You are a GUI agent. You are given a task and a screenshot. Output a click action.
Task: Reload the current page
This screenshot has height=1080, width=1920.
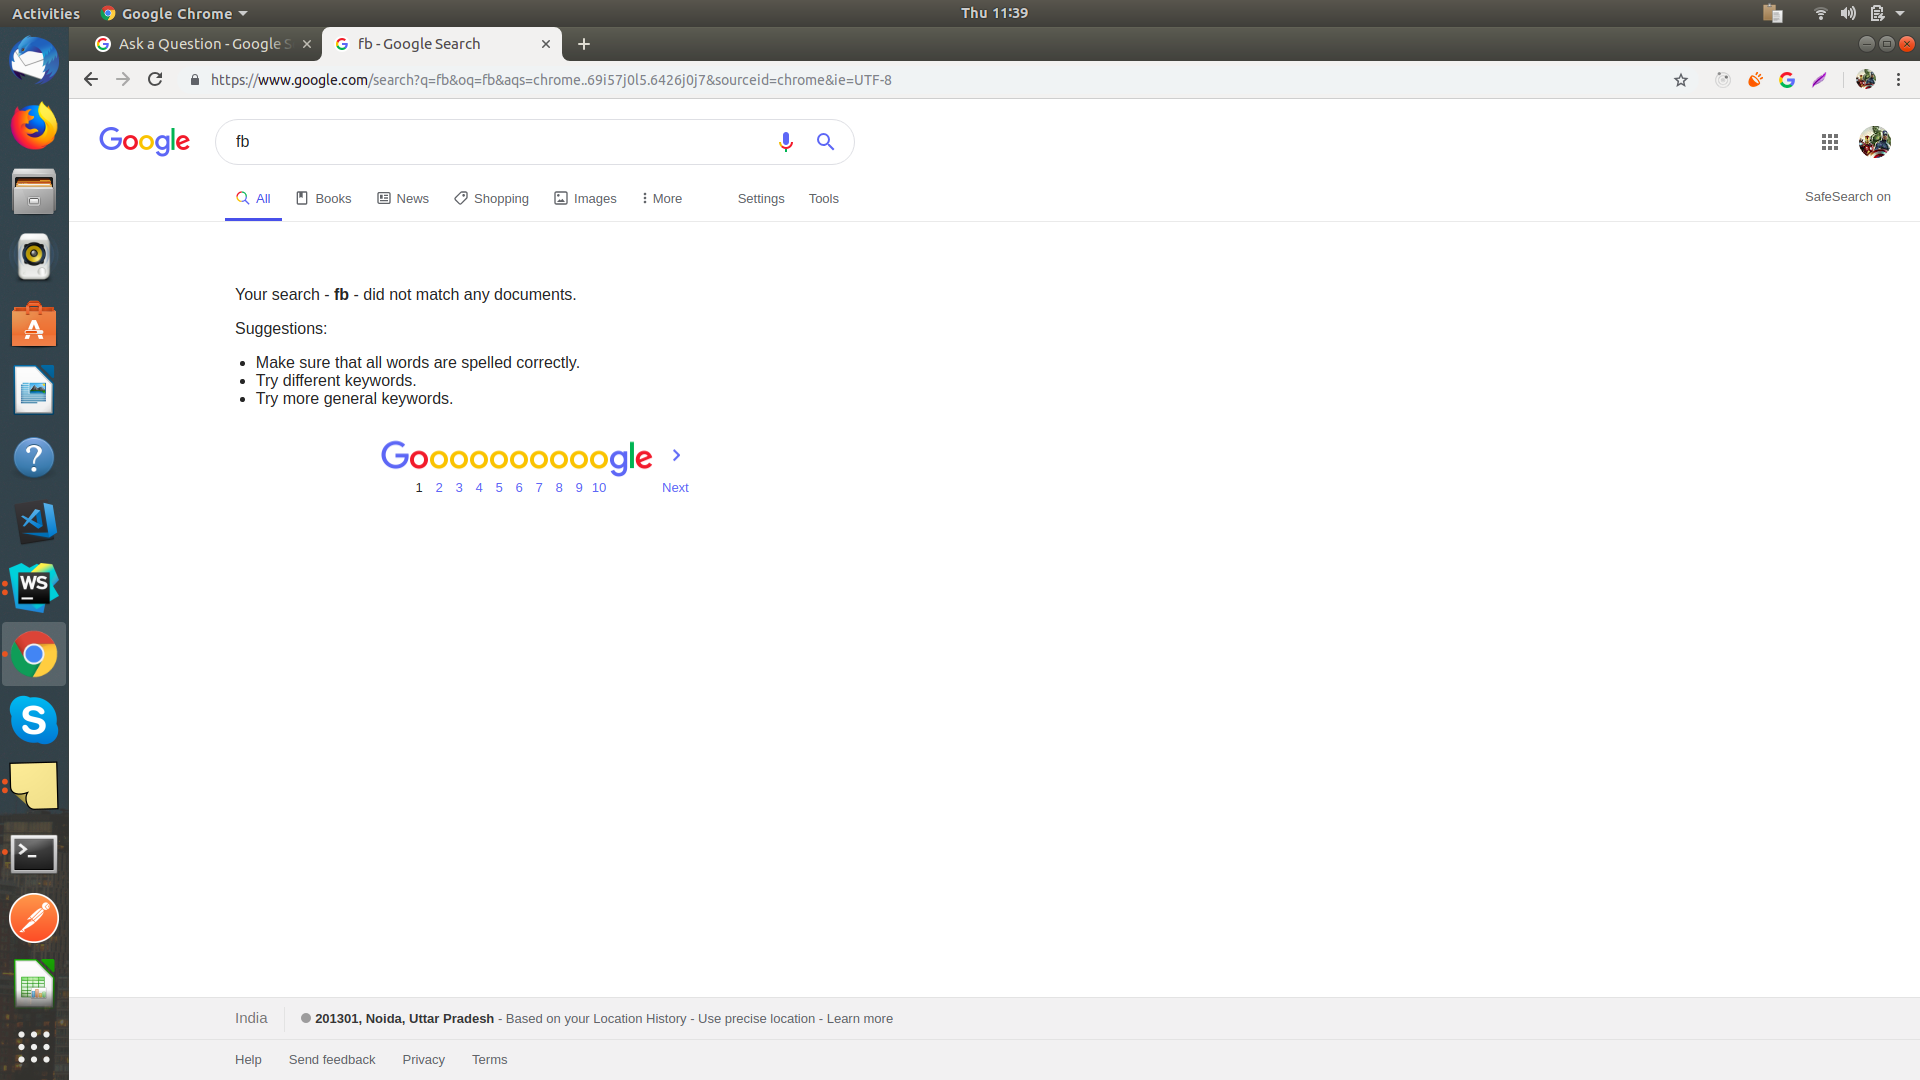155,79
